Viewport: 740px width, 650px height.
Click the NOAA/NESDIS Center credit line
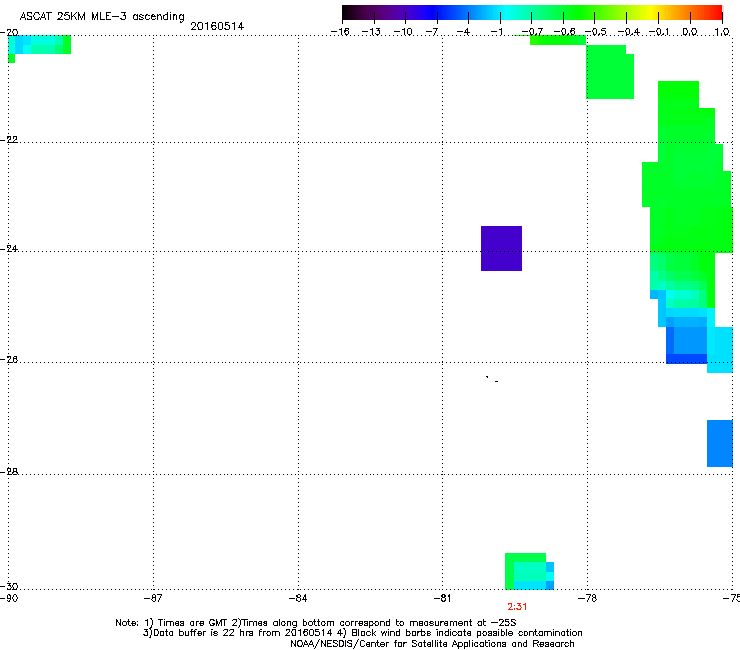tap(432, 644)
